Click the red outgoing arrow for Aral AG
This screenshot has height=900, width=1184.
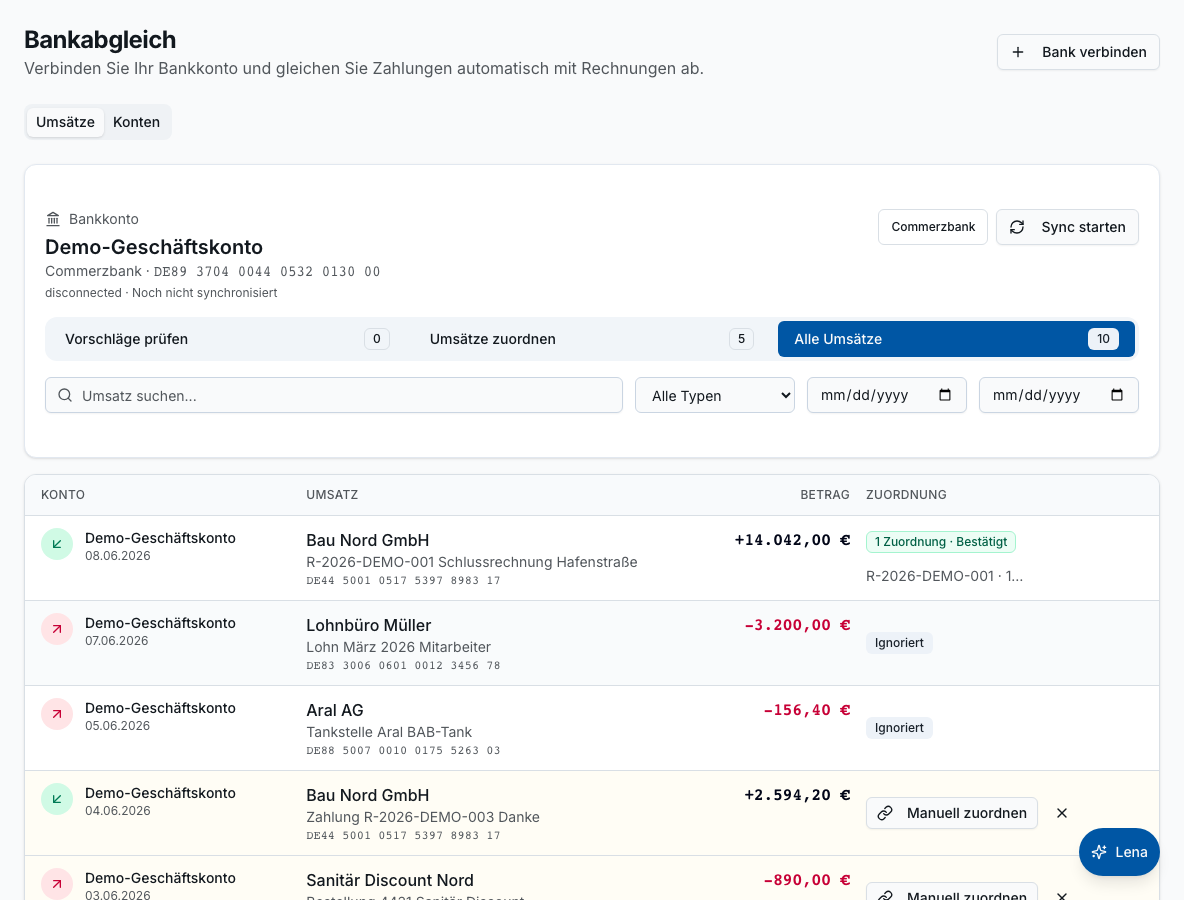coord(57,714)
